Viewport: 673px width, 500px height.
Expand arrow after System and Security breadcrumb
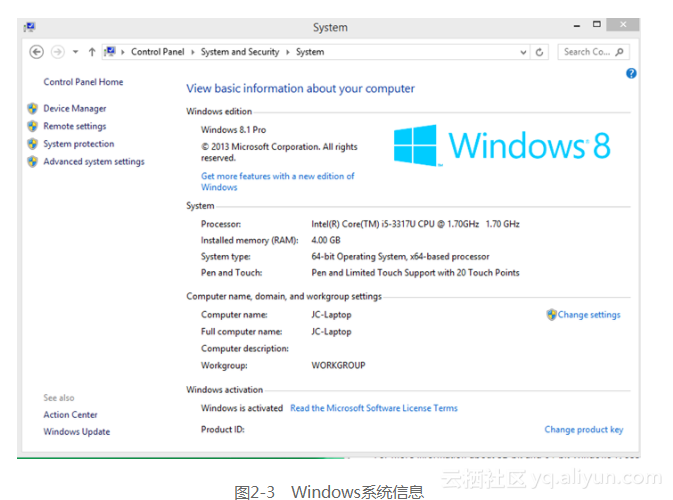[x=288, y=52]
